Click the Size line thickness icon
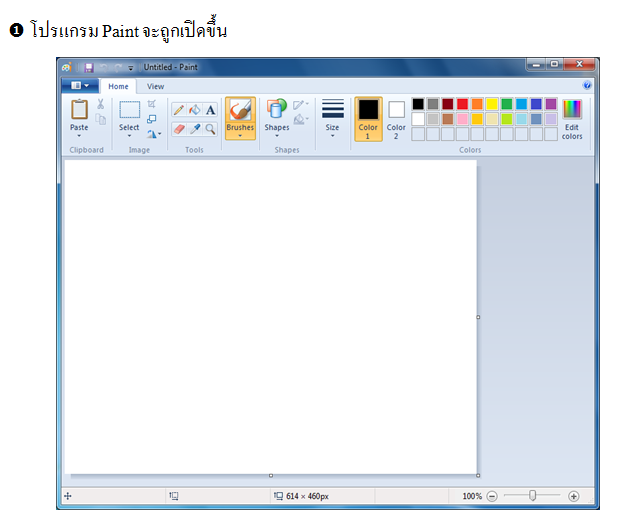This screenshot has width=629, height=527. 333,109
